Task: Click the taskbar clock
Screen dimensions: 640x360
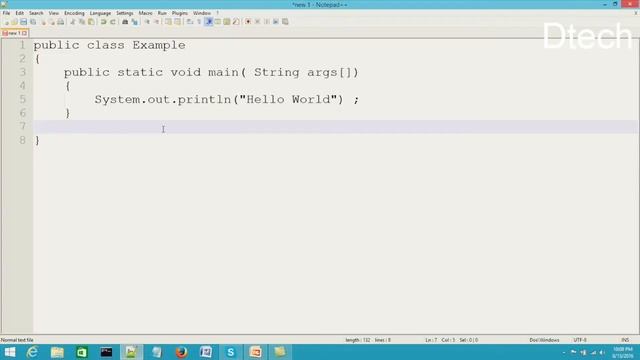Action: [623, 353]
